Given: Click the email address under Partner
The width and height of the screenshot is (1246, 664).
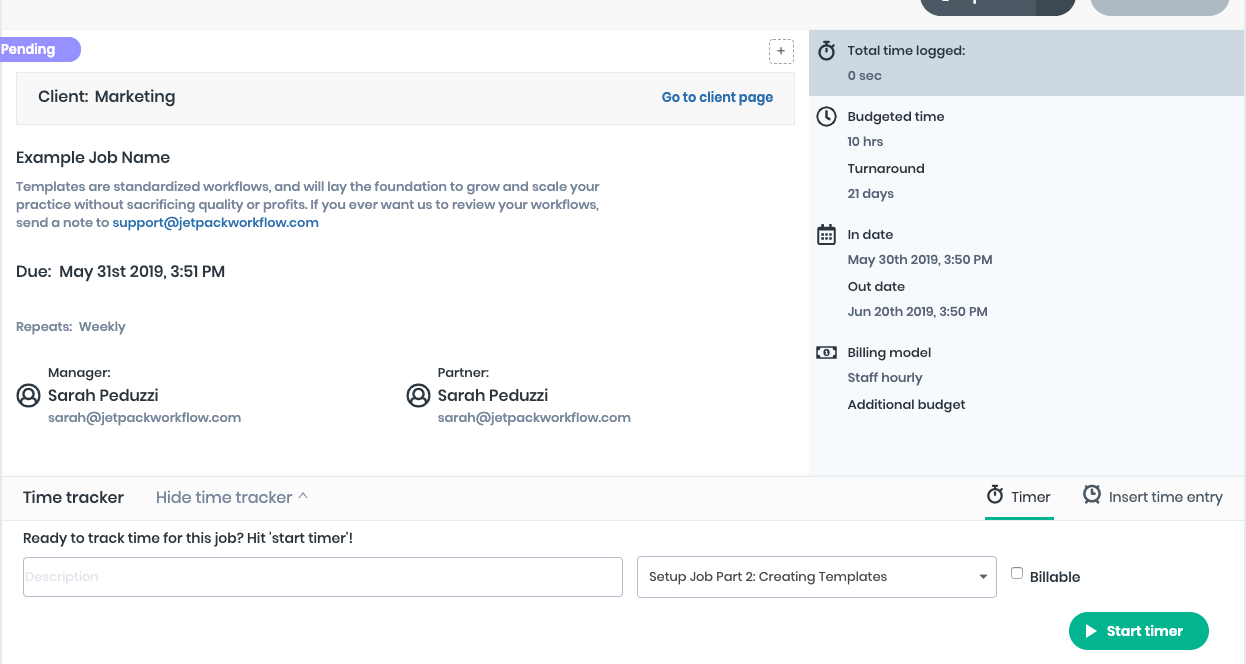Looking at the screenshot, I should point(534,418).
